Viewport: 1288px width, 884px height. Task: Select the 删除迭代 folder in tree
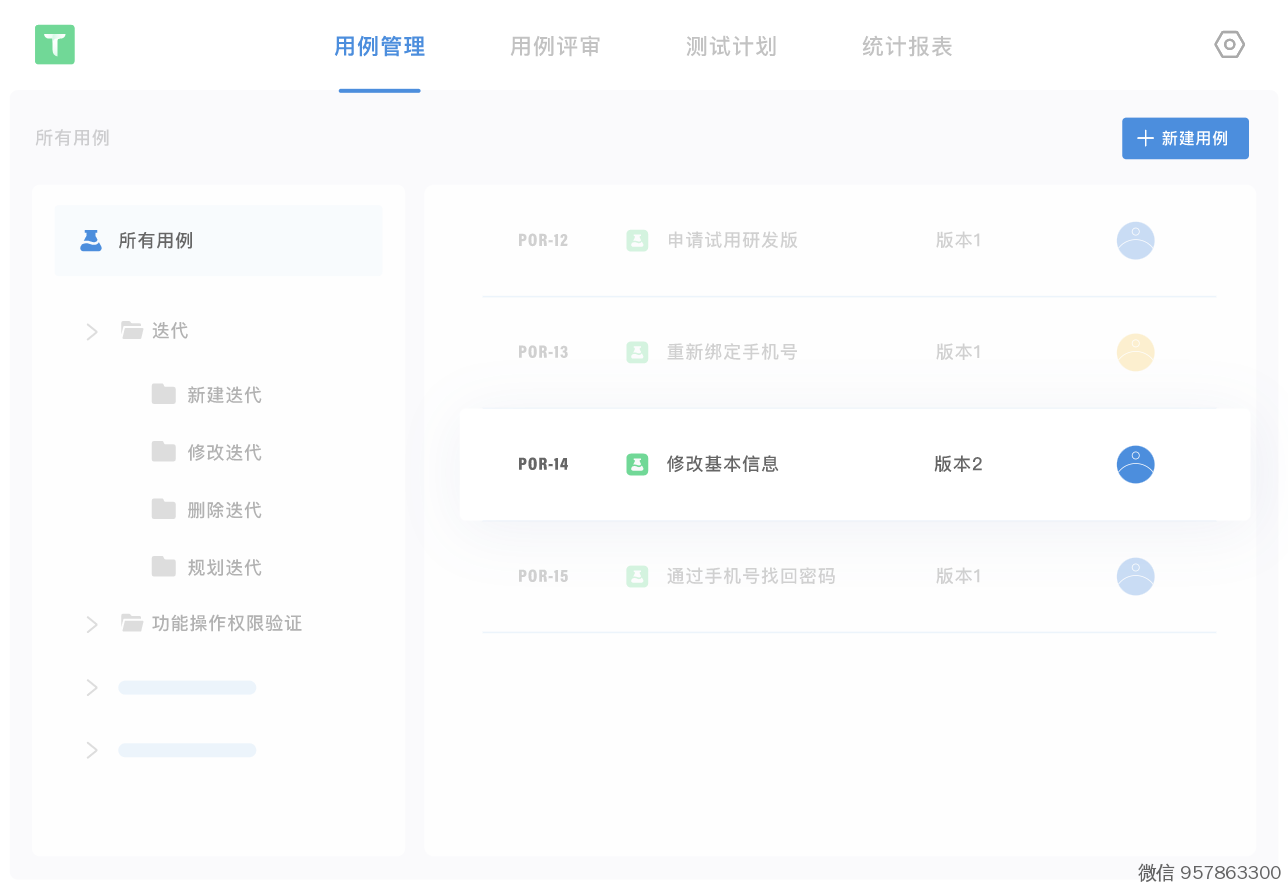(x=224, y=510)
